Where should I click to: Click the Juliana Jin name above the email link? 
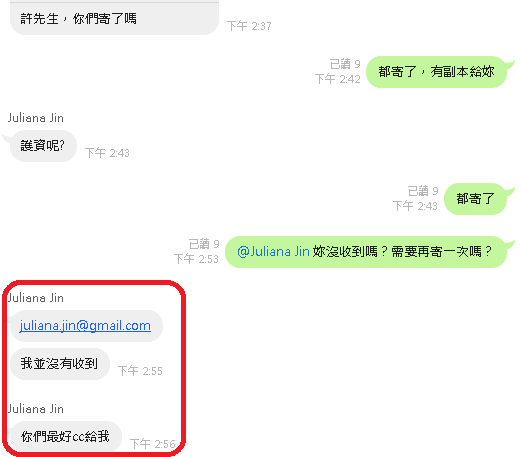click(x=35, y=298)
